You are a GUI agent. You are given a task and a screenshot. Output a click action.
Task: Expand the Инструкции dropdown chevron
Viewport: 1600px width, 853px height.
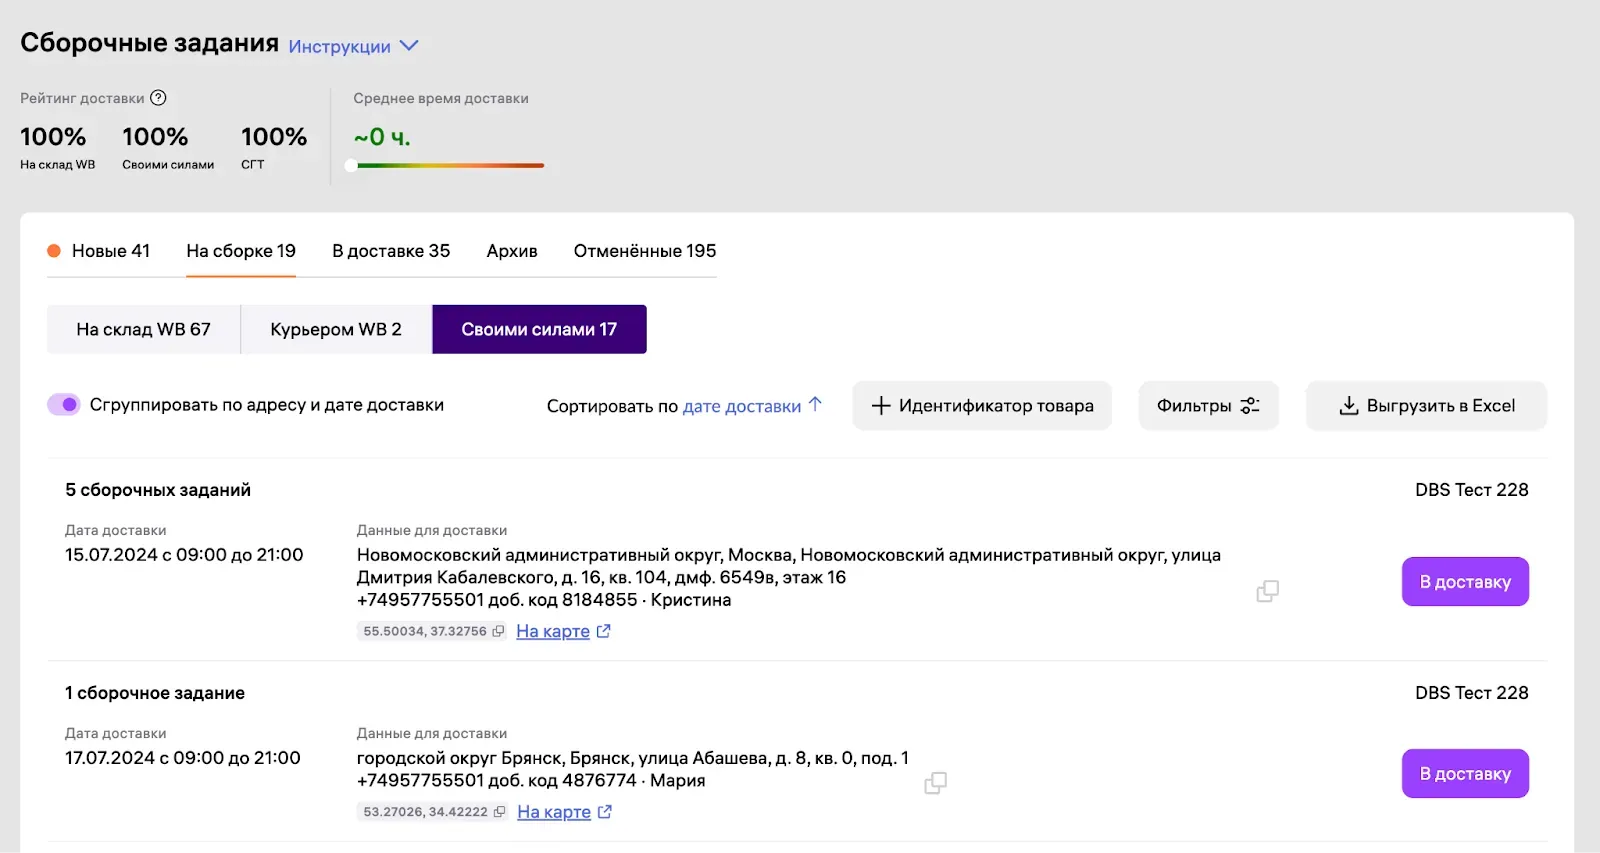[409, 46]
